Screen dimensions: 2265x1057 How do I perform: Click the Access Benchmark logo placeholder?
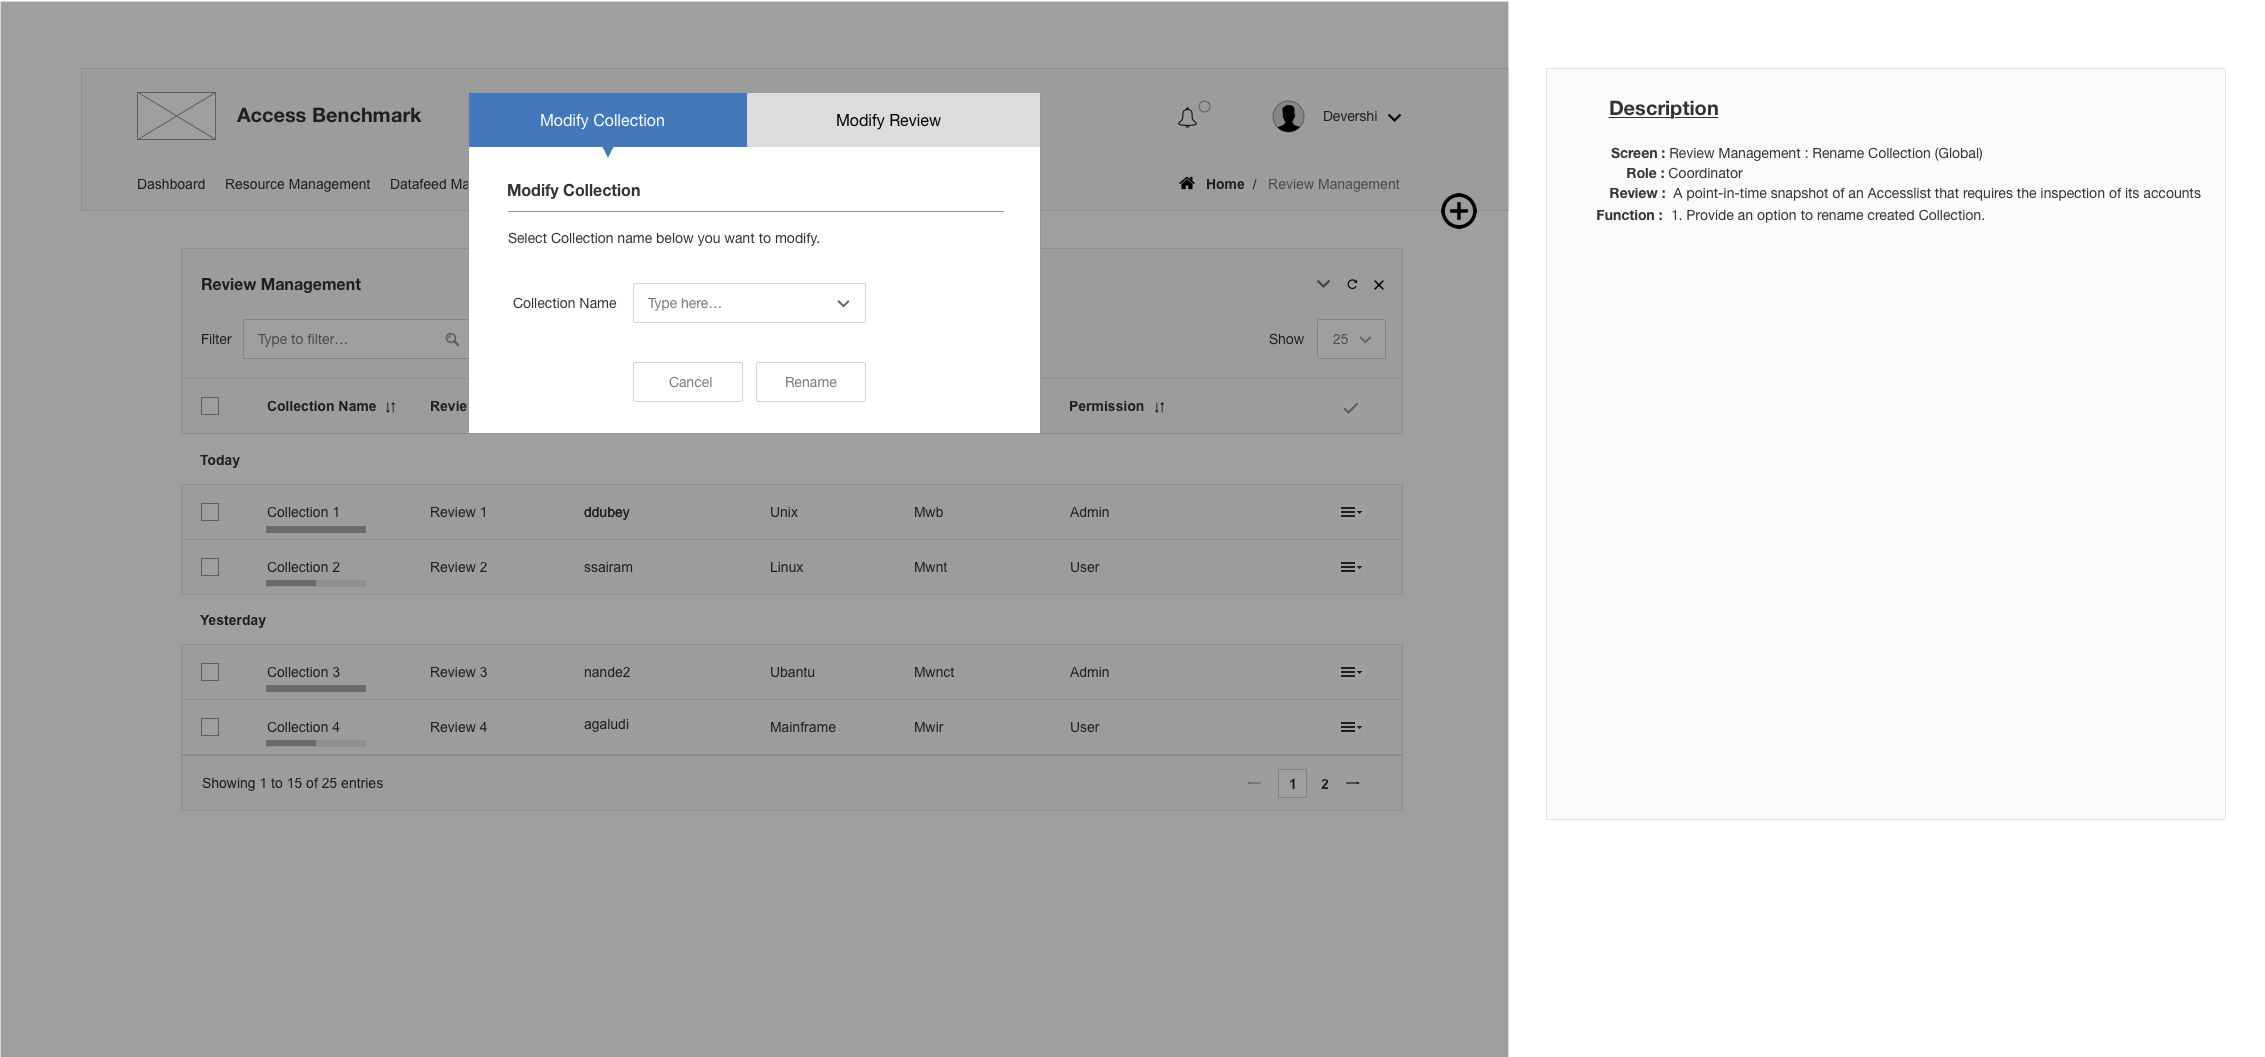(x=176, y=116)
